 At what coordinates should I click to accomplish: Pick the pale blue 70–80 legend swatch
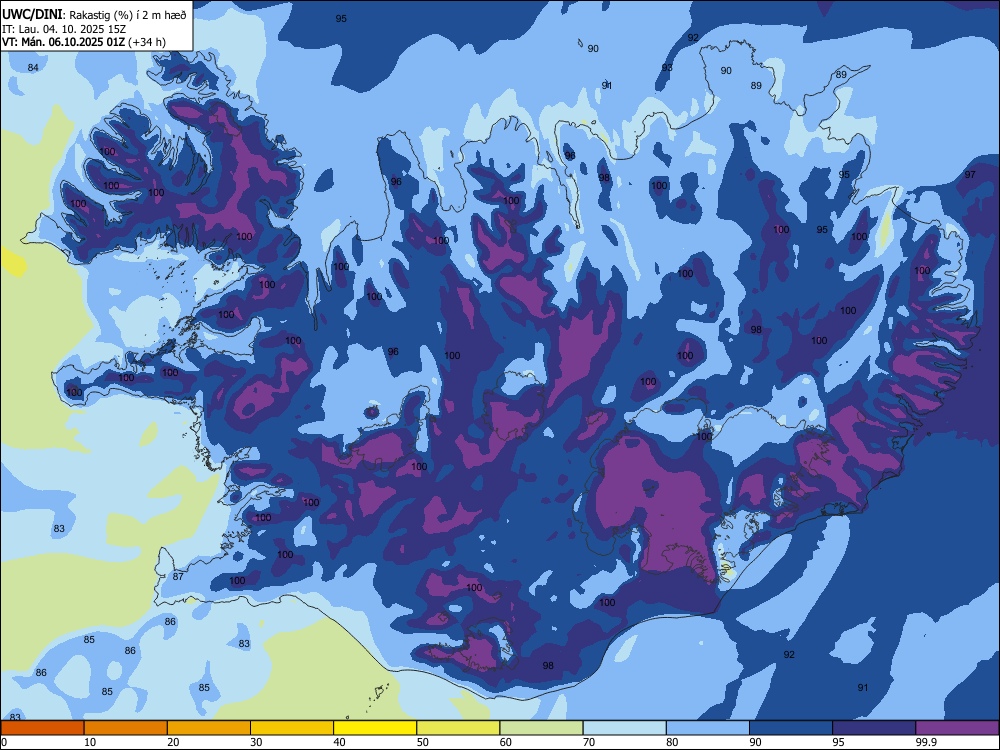tap(624, 728)
